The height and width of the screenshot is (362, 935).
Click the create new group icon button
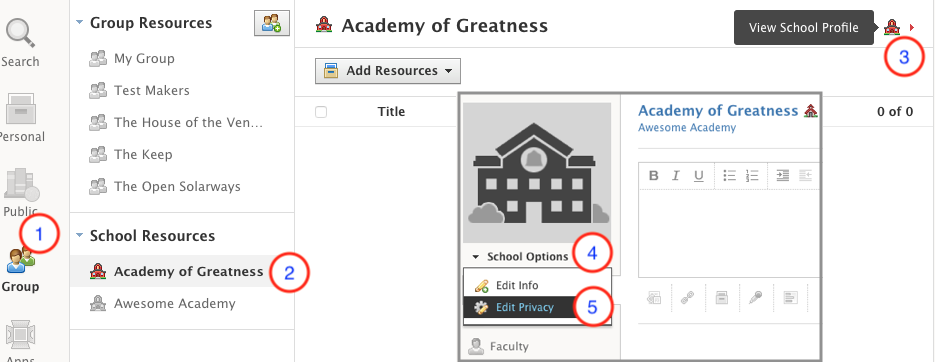pyautogui.click(x=271, y=23)
